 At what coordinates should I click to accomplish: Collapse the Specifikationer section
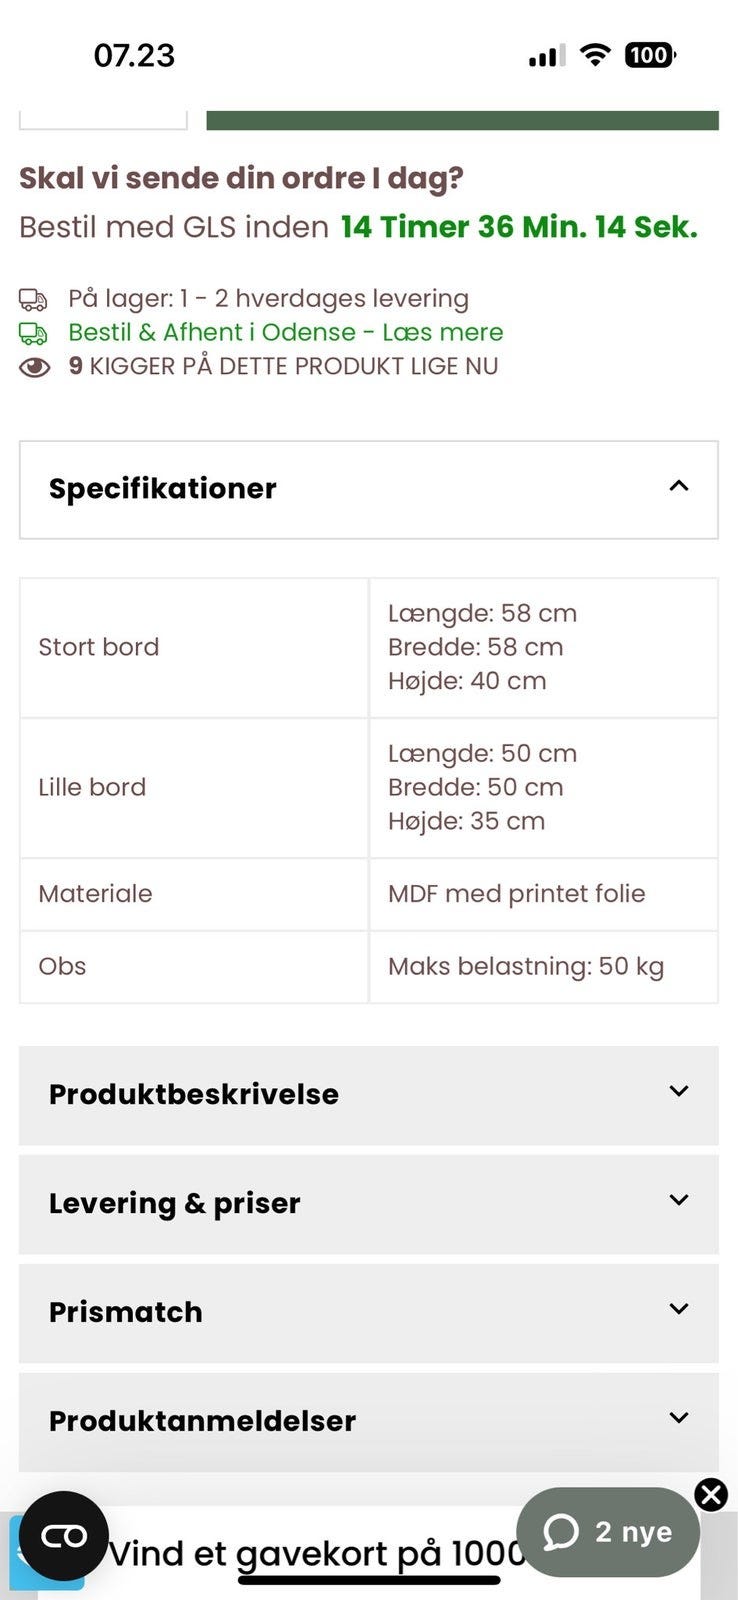pyautogui.click(x=679, y=488)
